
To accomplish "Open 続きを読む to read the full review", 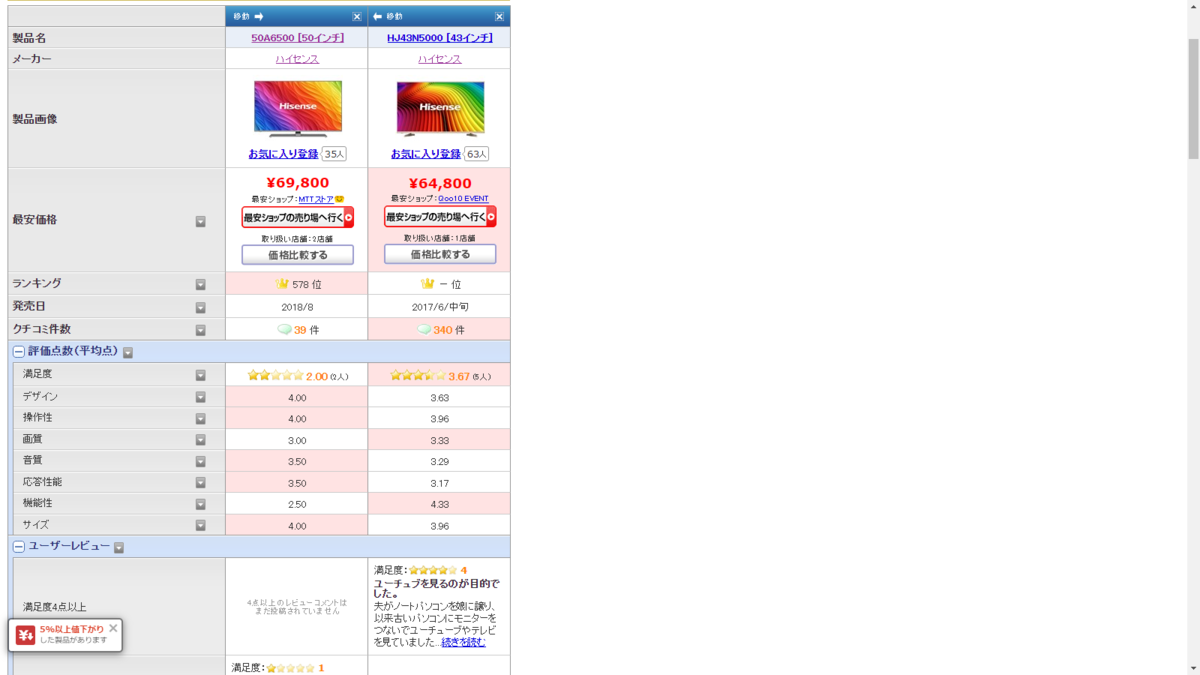I will 463,643.
